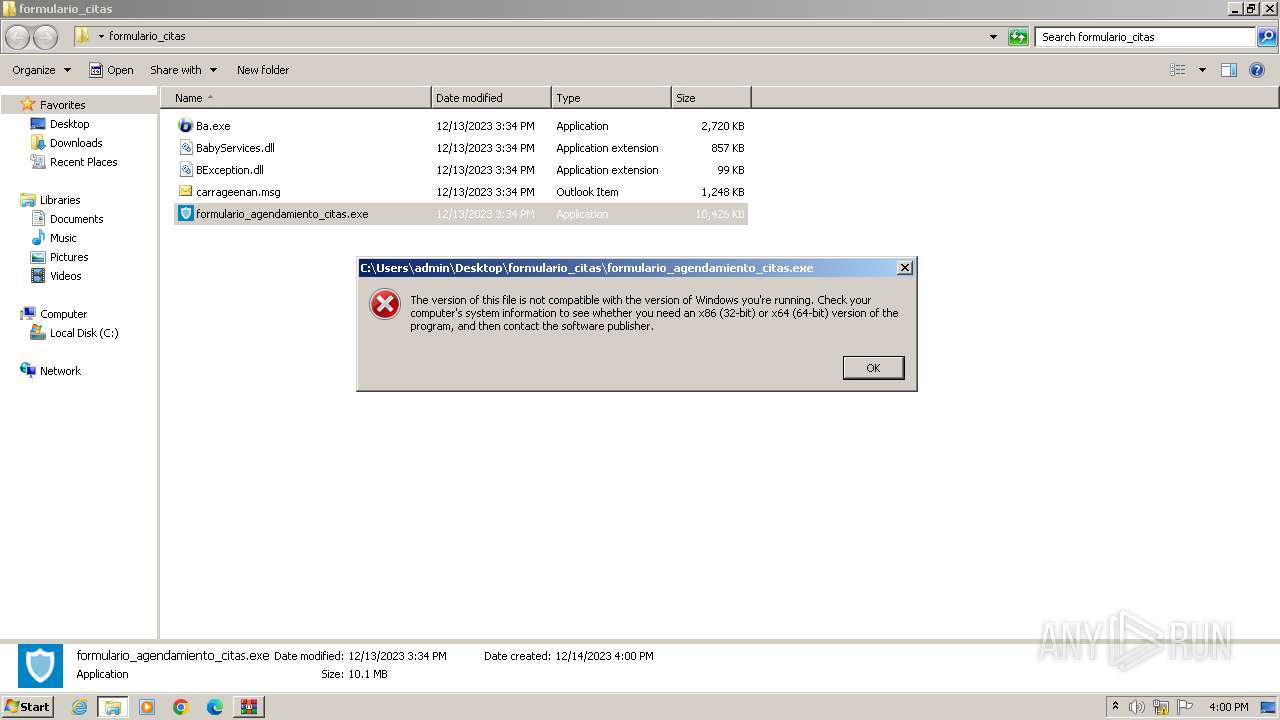Screen dimensions: 1280x720
Task: Click New folder in the toolbar
Action: [263, 70]
